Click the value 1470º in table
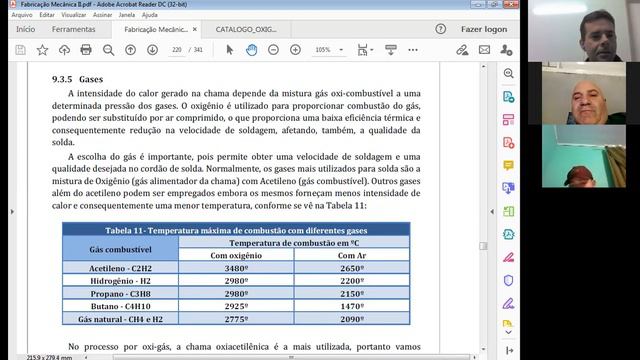 (x=352, y=306)
